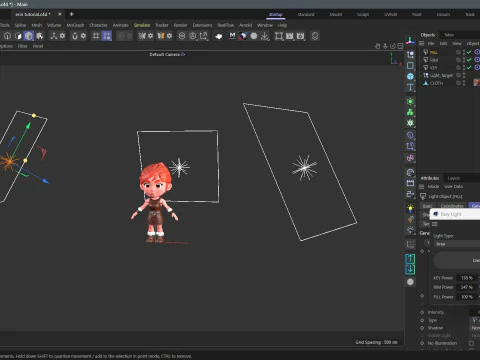Viewport: 480px width, 360px height.
Task: Click the yellow light bulb icon in sidebar
Action: click(410, 208)
